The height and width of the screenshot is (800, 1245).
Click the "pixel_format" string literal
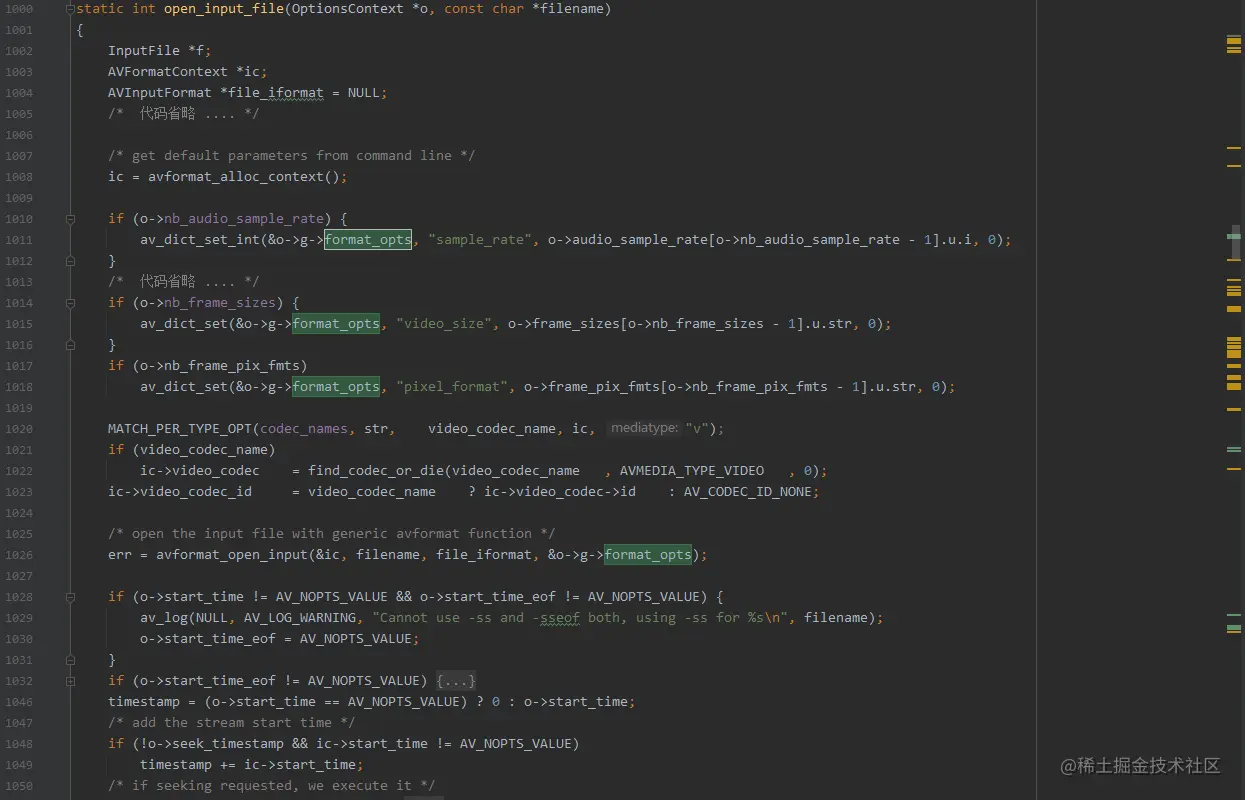[x=452, y=387]
